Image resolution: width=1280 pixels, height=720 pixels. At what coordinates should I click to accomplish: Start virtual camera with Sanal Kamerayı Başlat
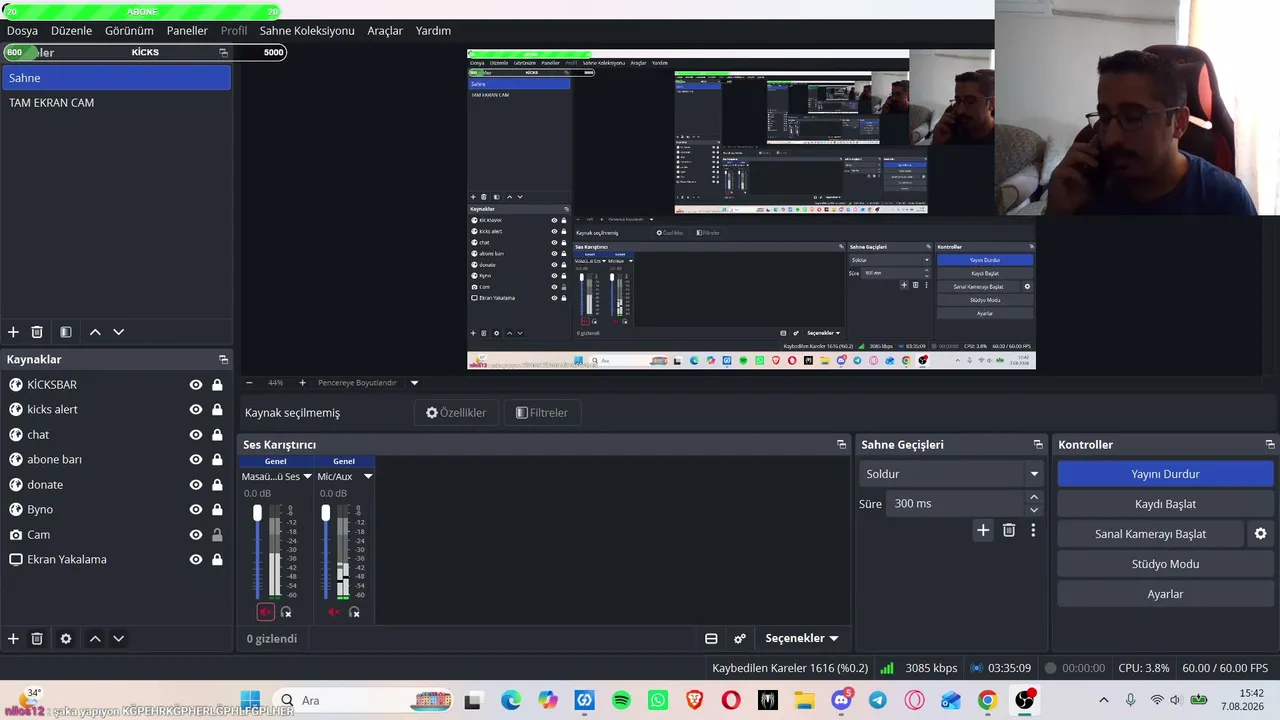point(1150,534)
